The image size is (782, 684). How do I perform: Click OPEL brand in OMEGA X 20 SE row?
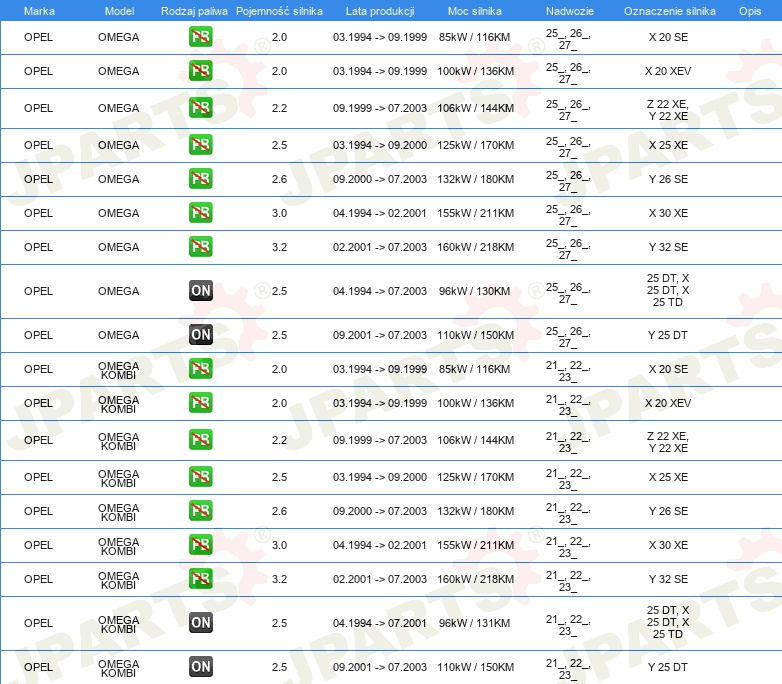(x=38, y=37)
